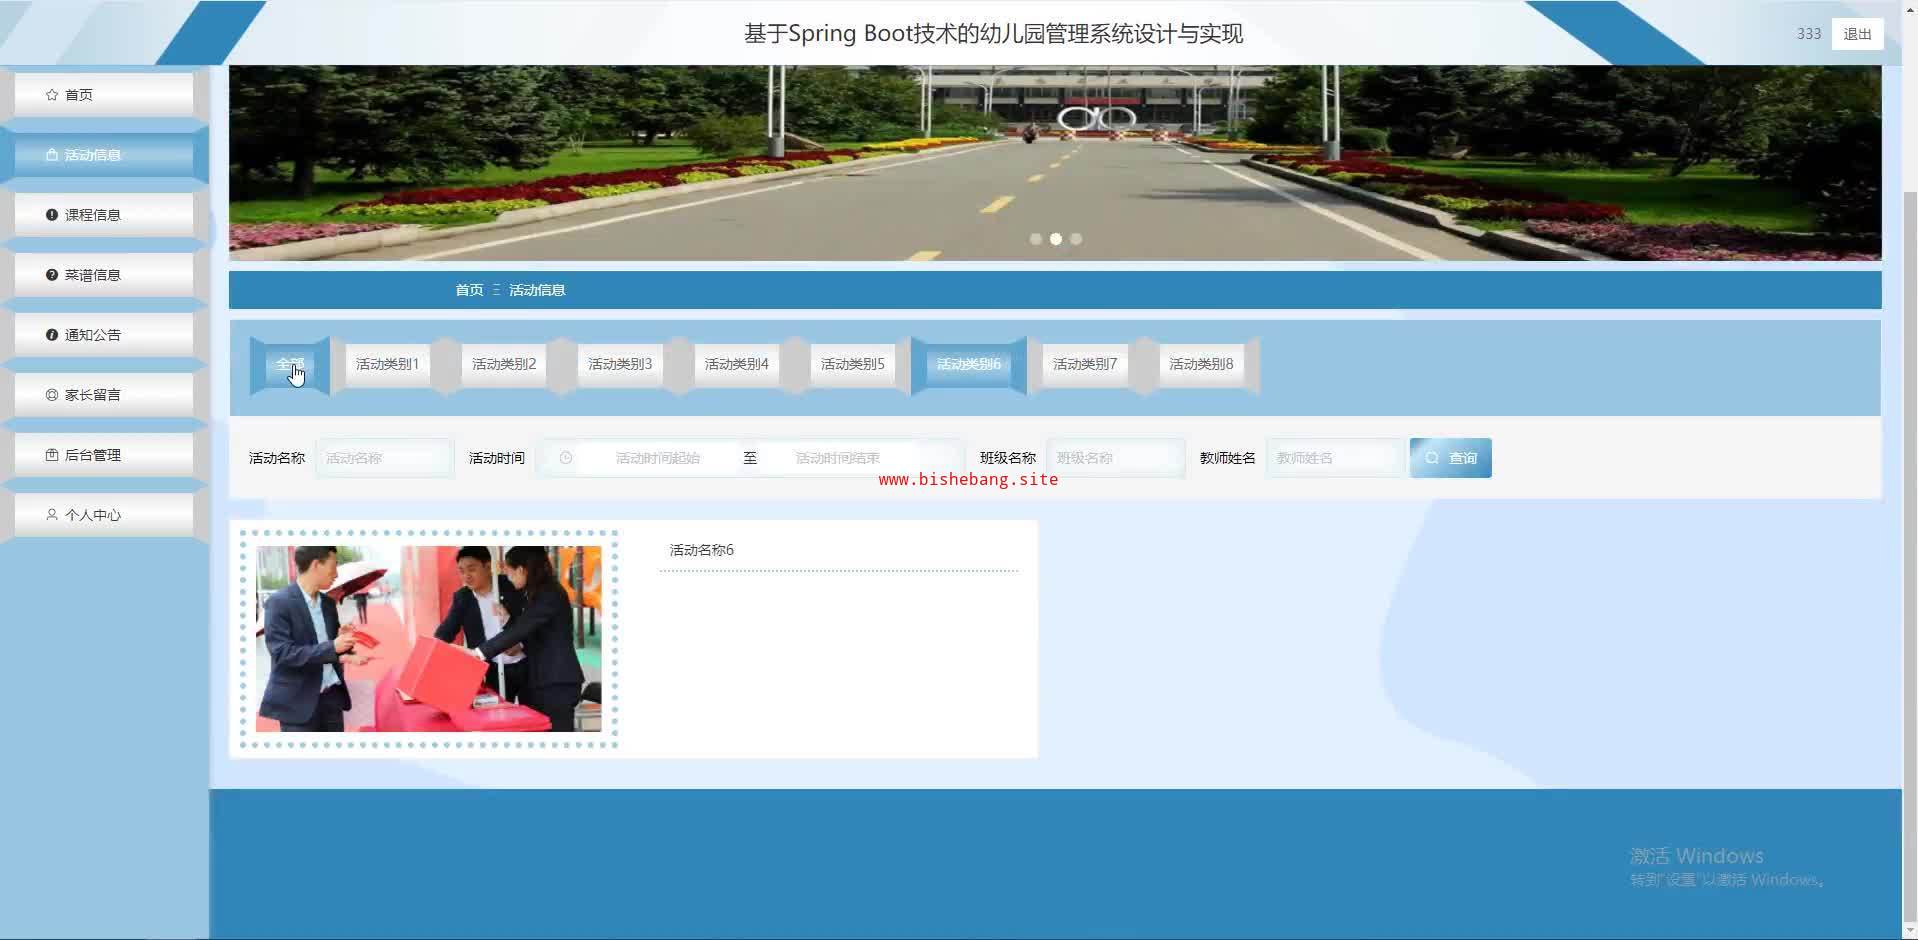Click the 退出 logout button
Viewport: 1918px width, 940px height.
(1857, 34)
